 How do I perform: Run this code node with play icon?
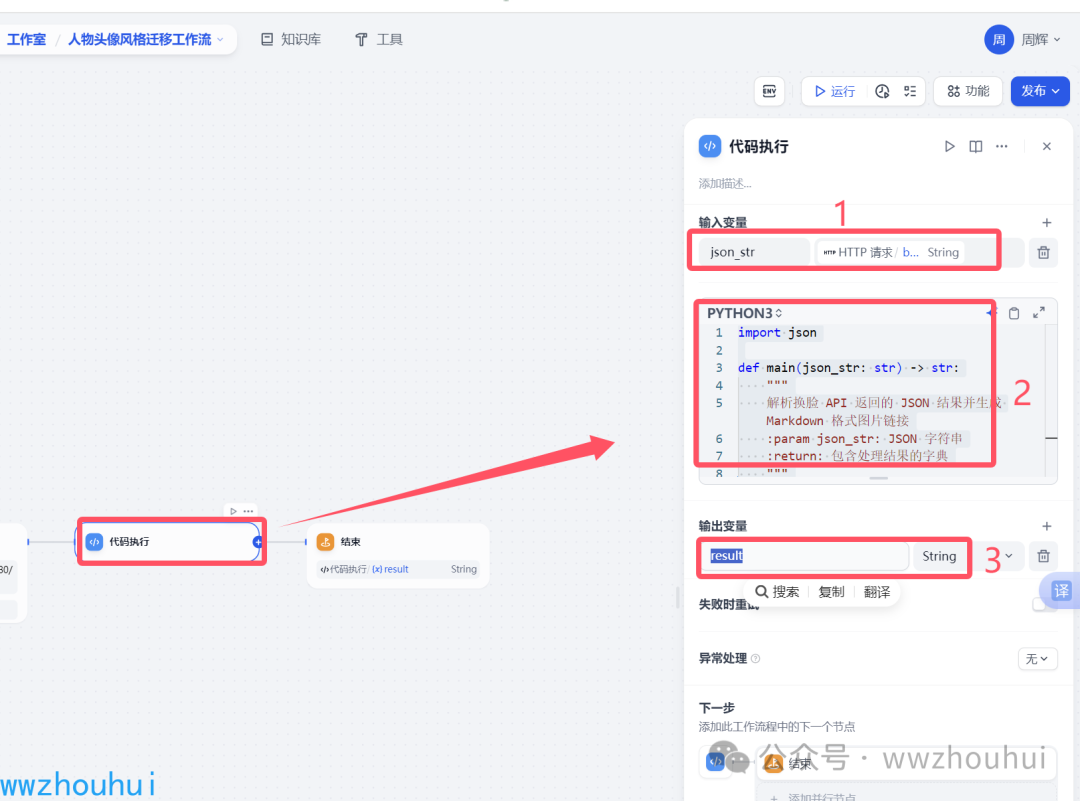[x=949, y=146]
